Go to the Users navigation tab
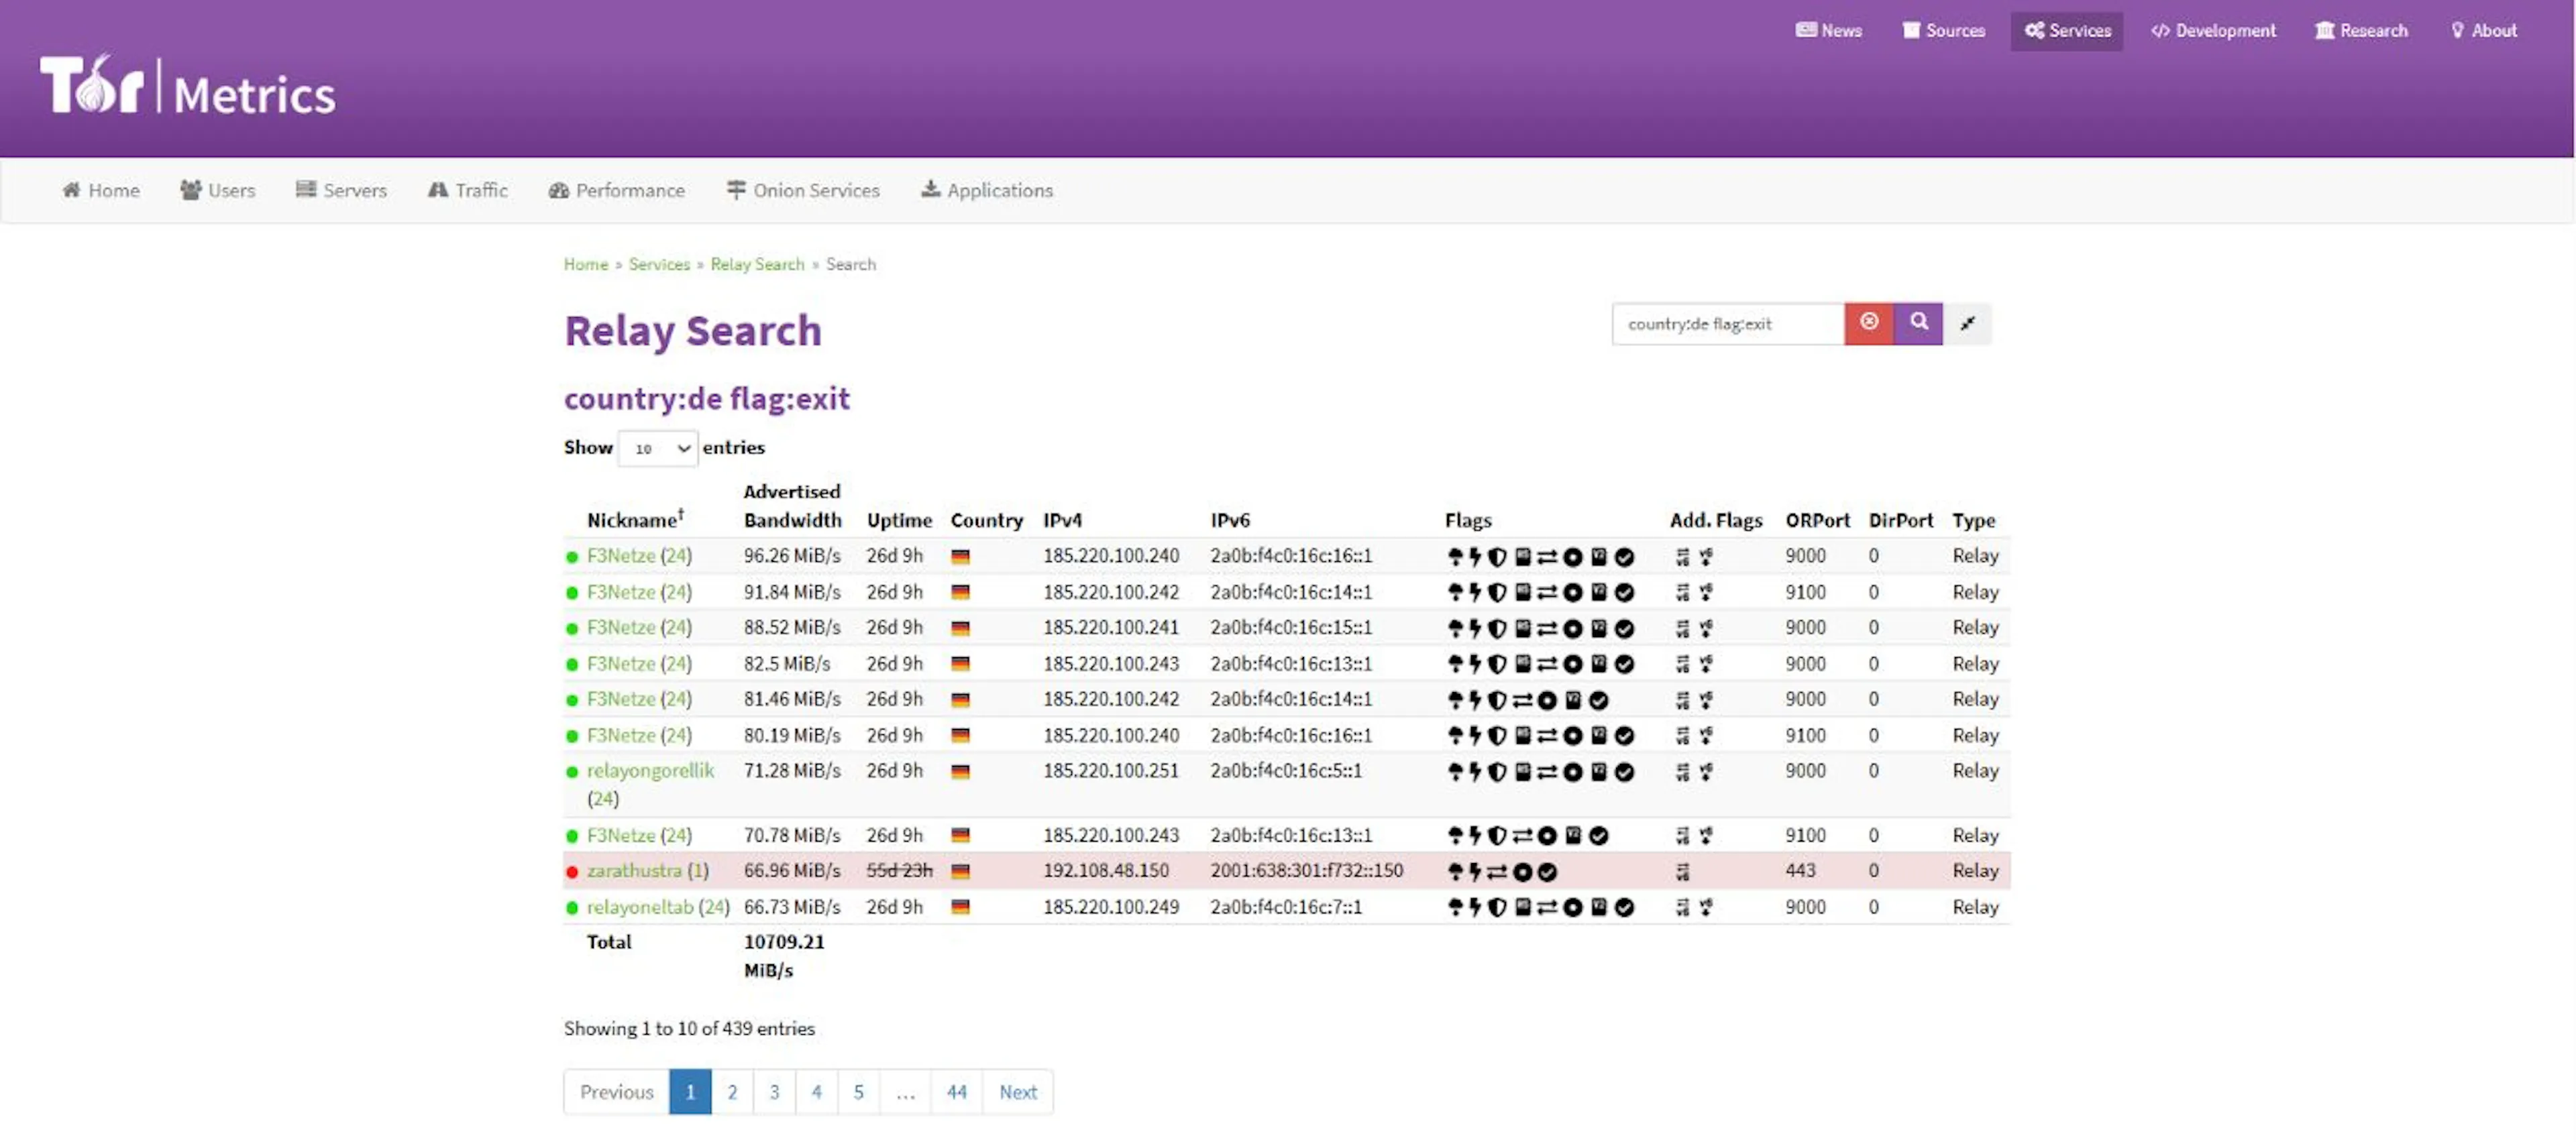The image size is (2576, 1142). tap(217, 190)
